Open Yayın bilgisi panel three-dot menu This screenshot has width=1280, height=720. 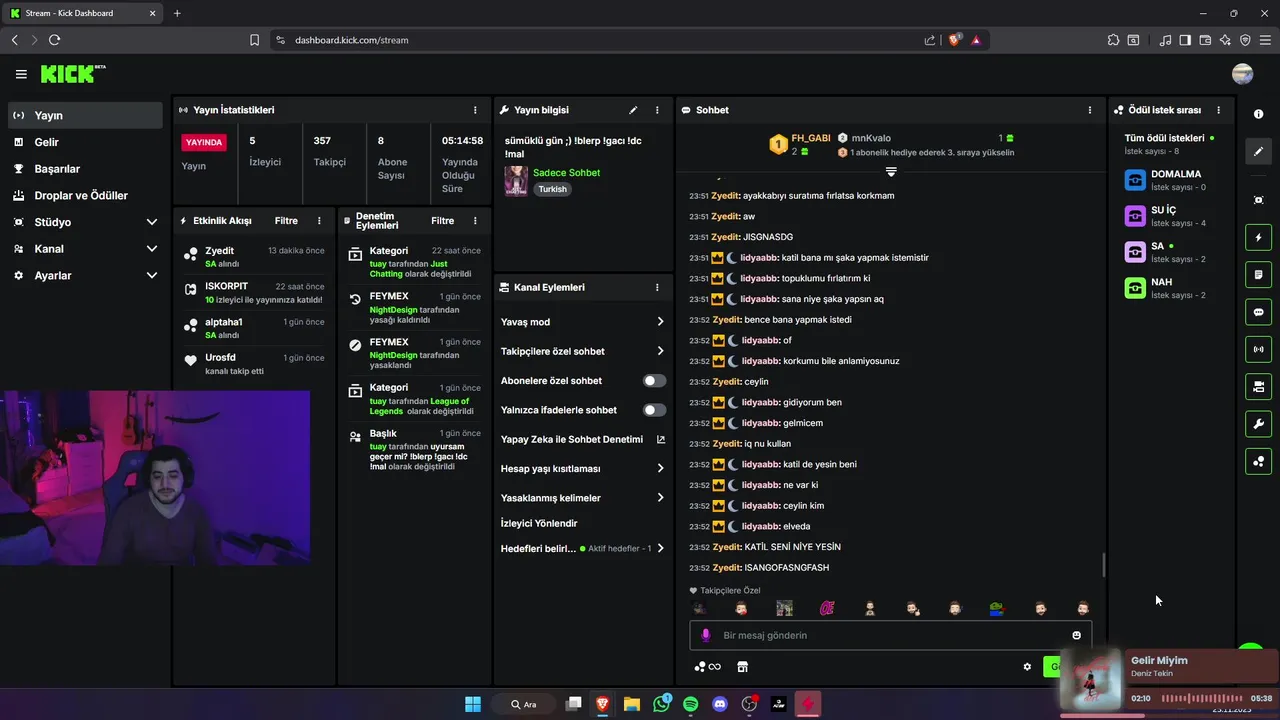click(657, 110)
